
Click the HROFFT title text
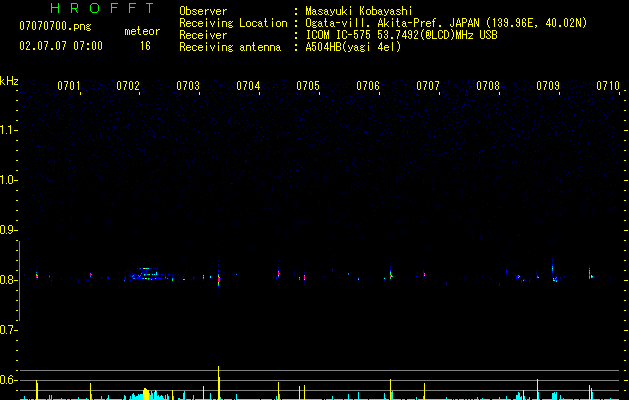click(102, 8)
